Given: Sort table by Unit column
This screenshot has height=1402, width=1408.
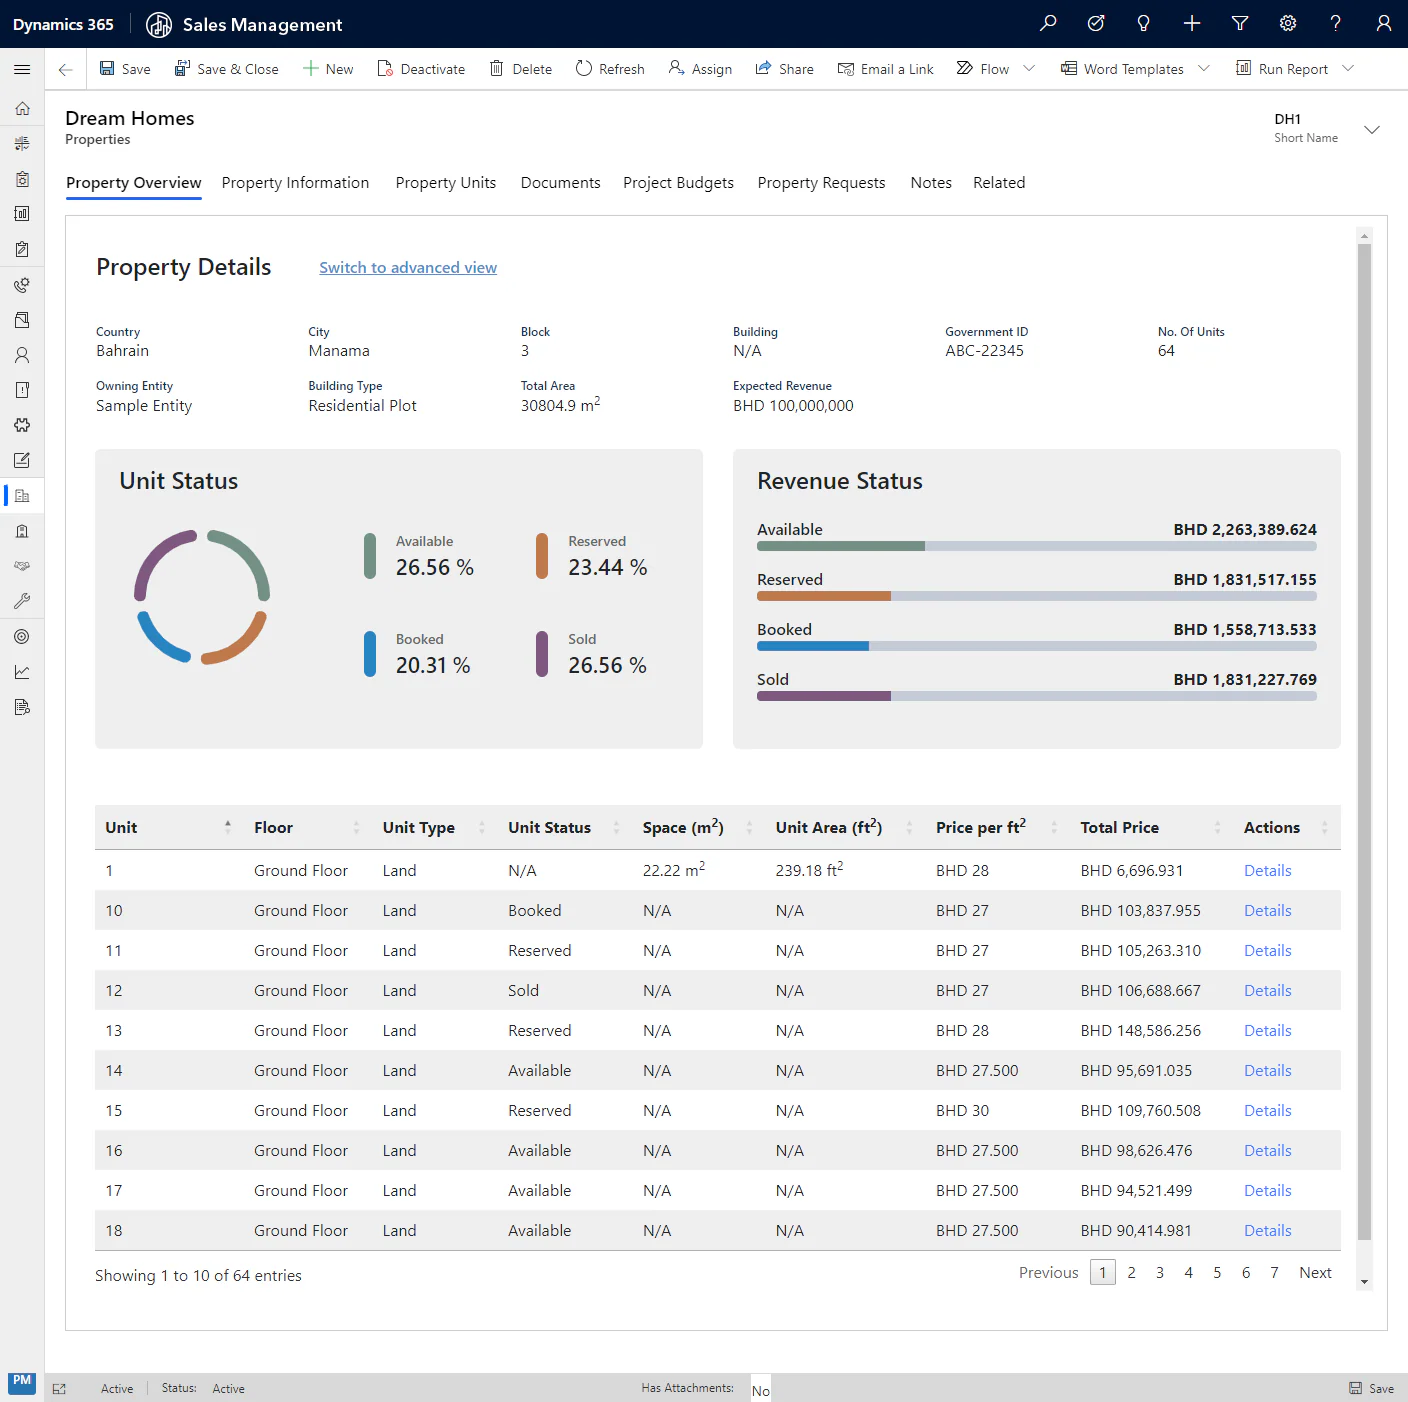Looking at the screenshot, I should tap(168, 827).
